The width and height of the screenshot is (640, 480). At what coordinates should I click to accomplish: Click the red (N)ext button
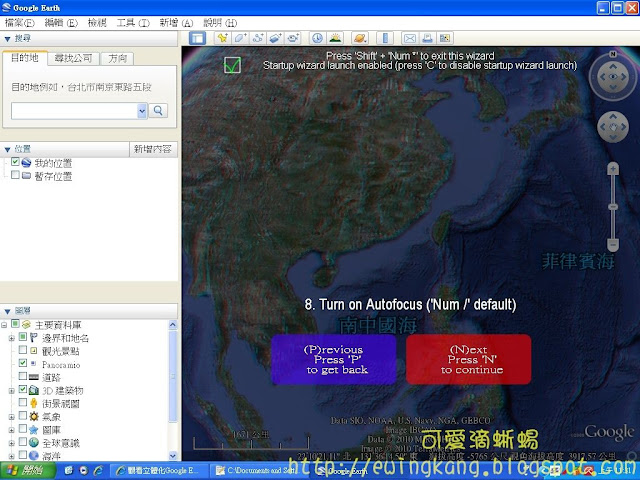pyautogui.click(x=469, y=359)
